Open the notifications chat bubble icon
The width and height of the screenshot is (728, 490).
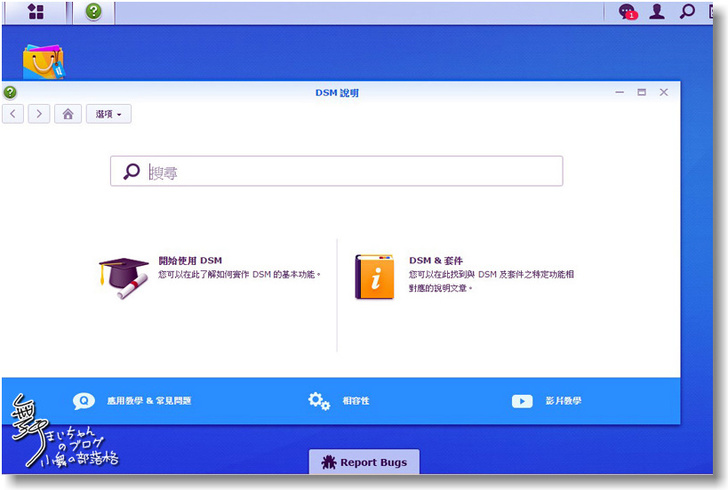(628, 12)
